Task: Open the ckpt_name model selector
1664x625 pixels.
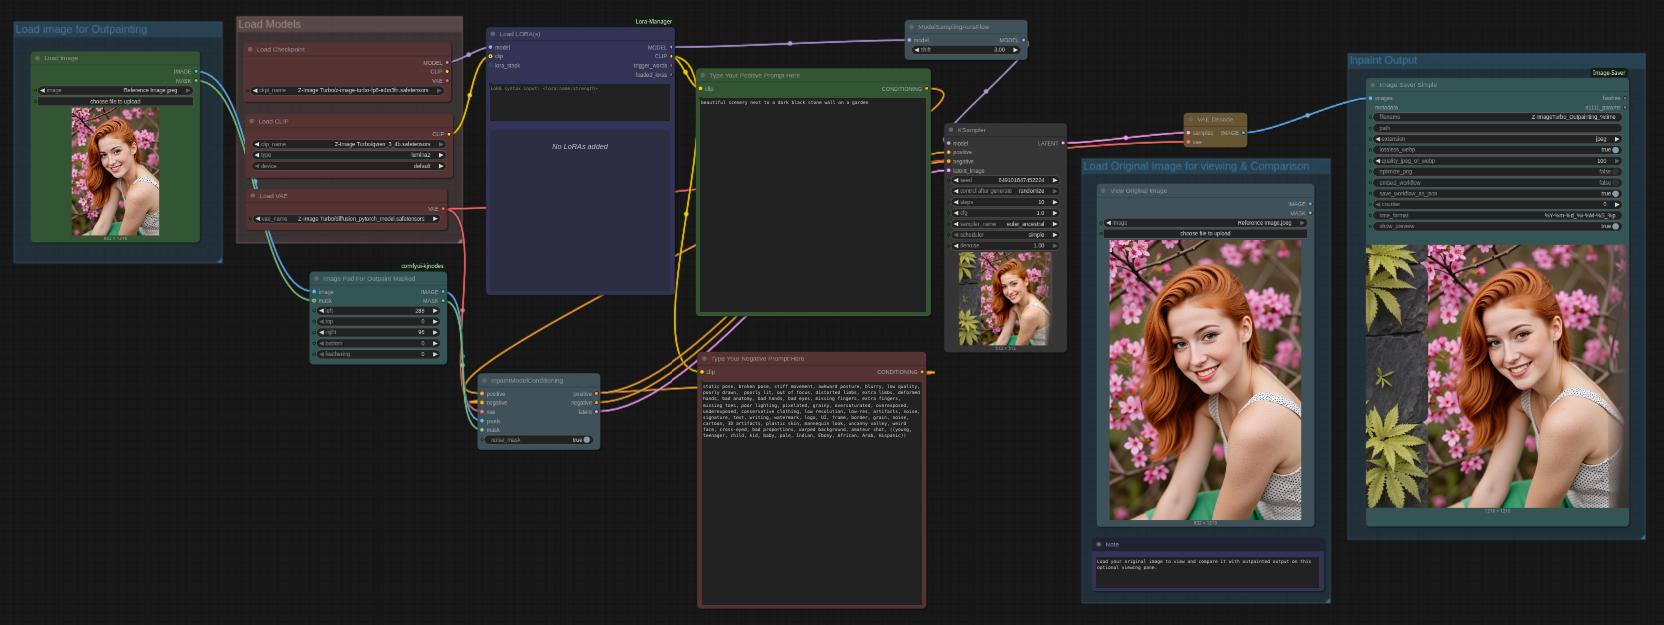Action: click(x=346, y=90)
